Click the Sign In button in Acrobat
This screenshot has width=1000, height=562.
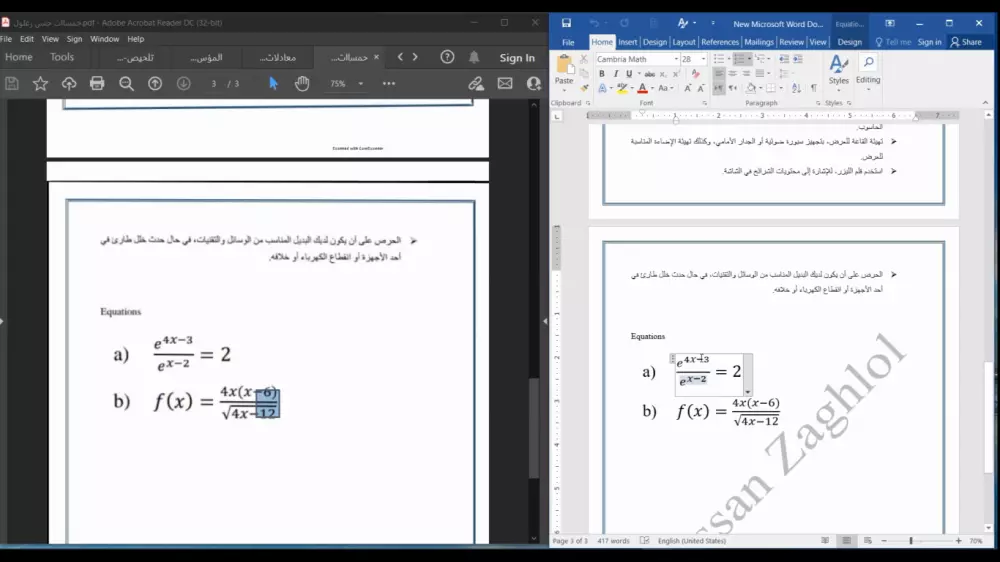517,58
